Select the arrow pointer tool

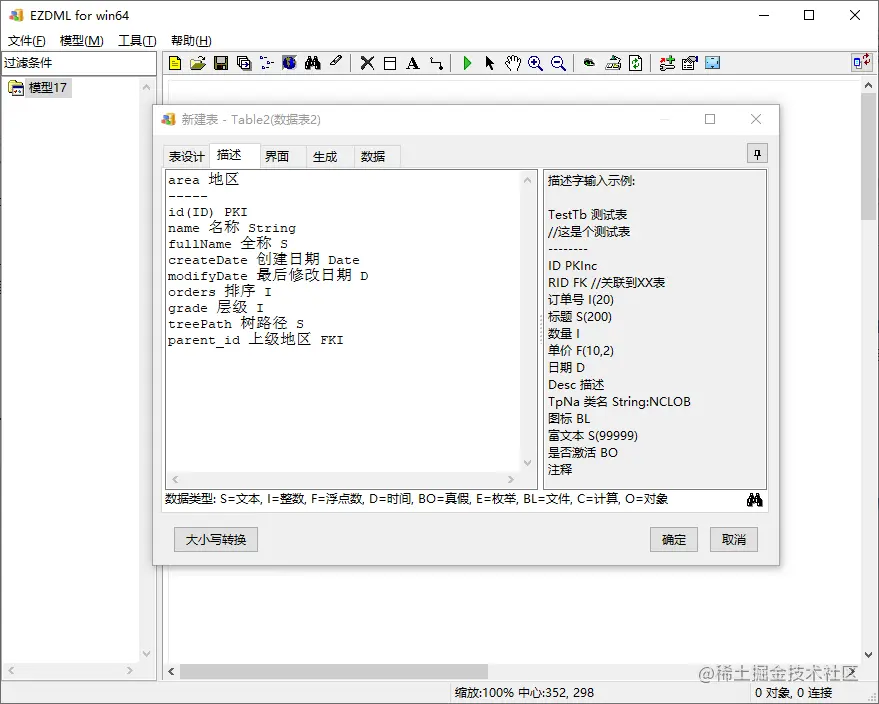(x=489, y=63)
